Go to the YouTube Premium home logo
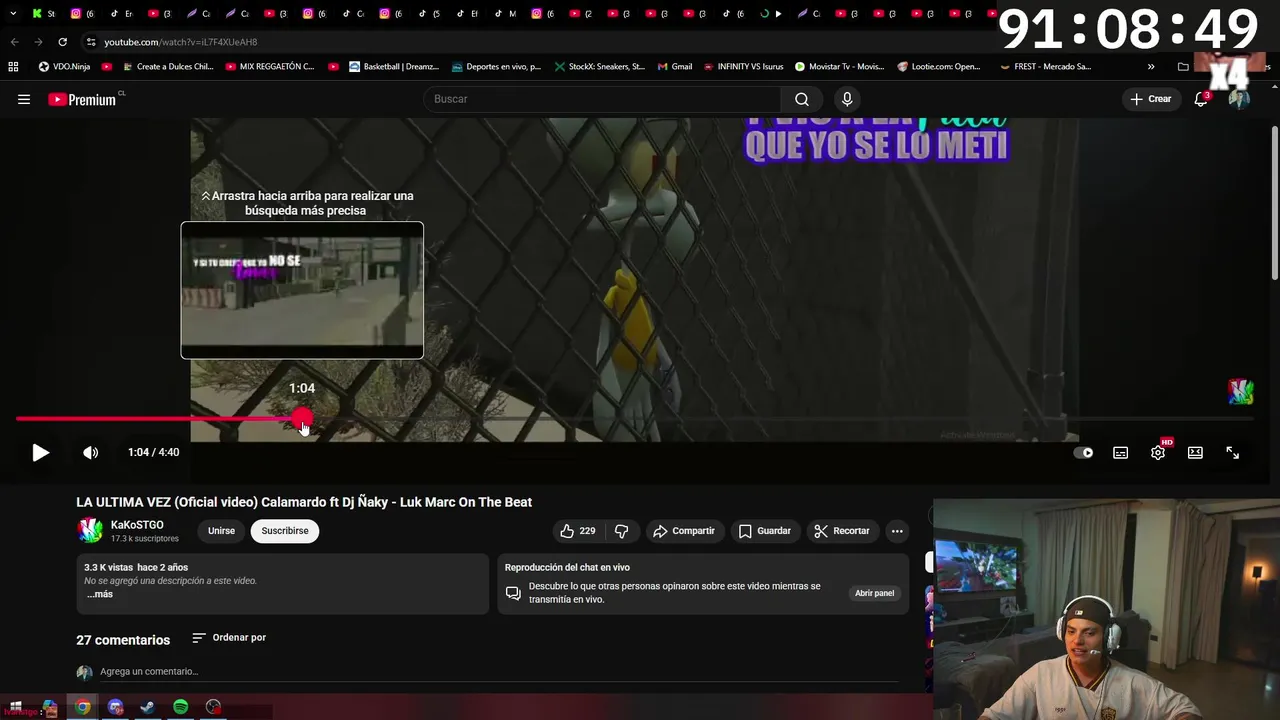The height and width of the screenshot is (720, 1280). point(82,99)
